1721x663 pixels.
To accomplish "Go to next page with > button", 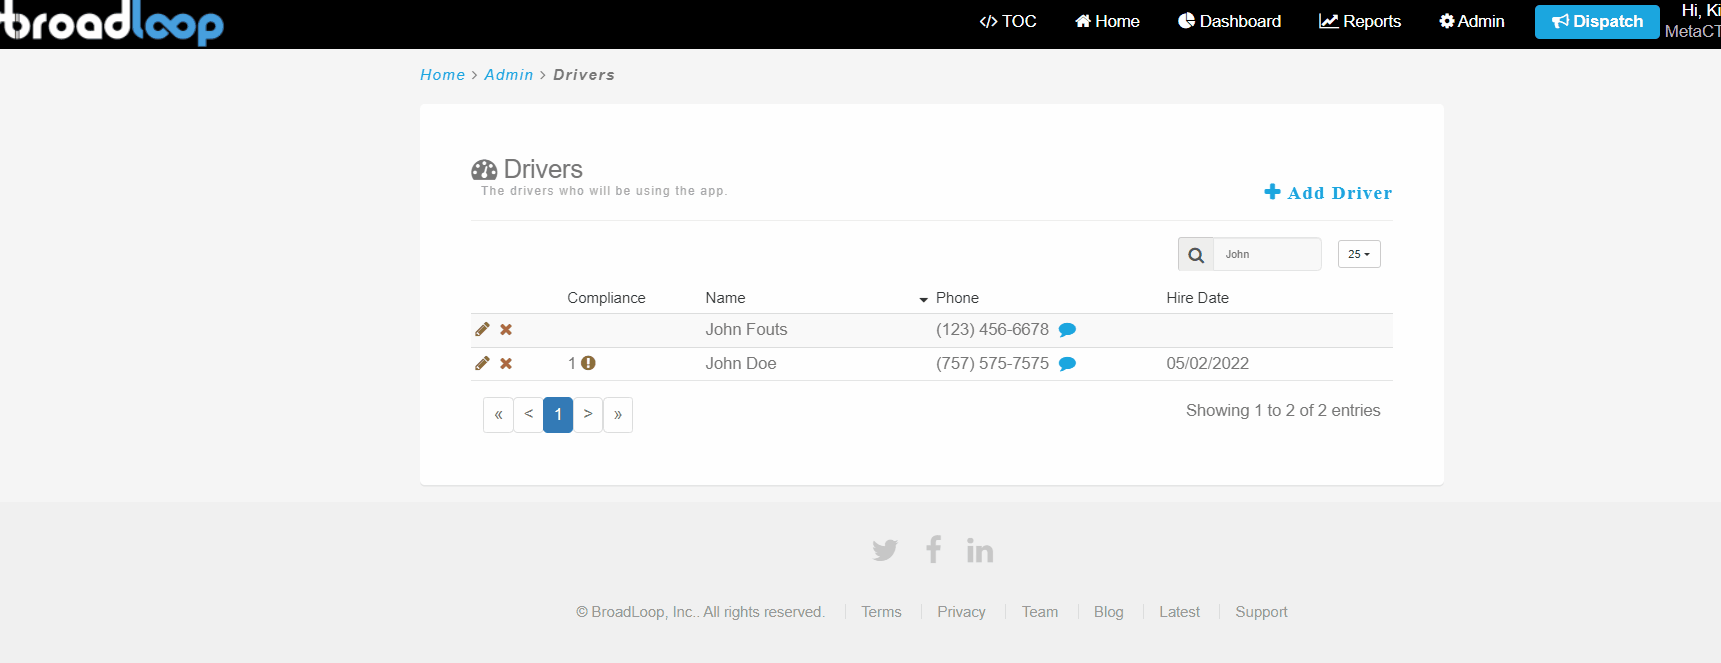I will pos(588,415).
